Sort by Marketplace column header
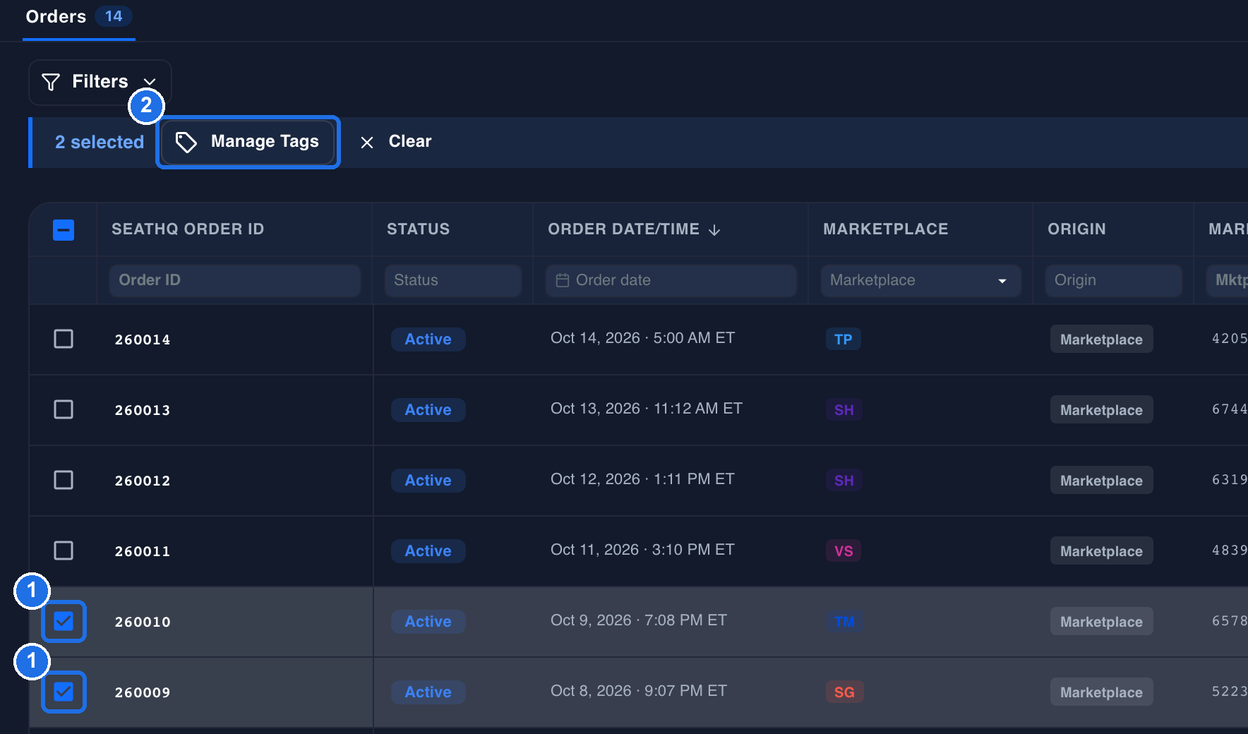 pos(886,229)
